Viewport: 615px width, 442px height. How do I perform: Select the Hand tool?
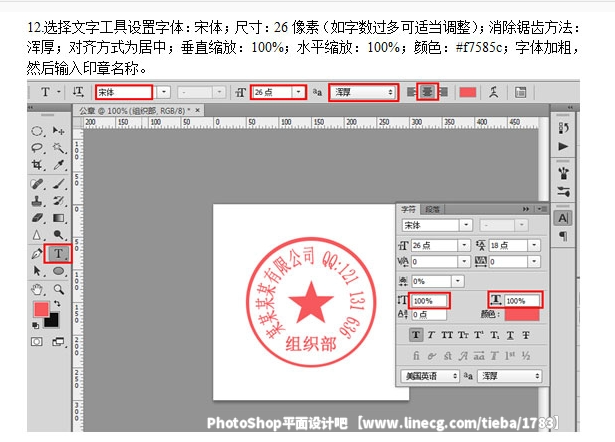[x=37, y=289]
